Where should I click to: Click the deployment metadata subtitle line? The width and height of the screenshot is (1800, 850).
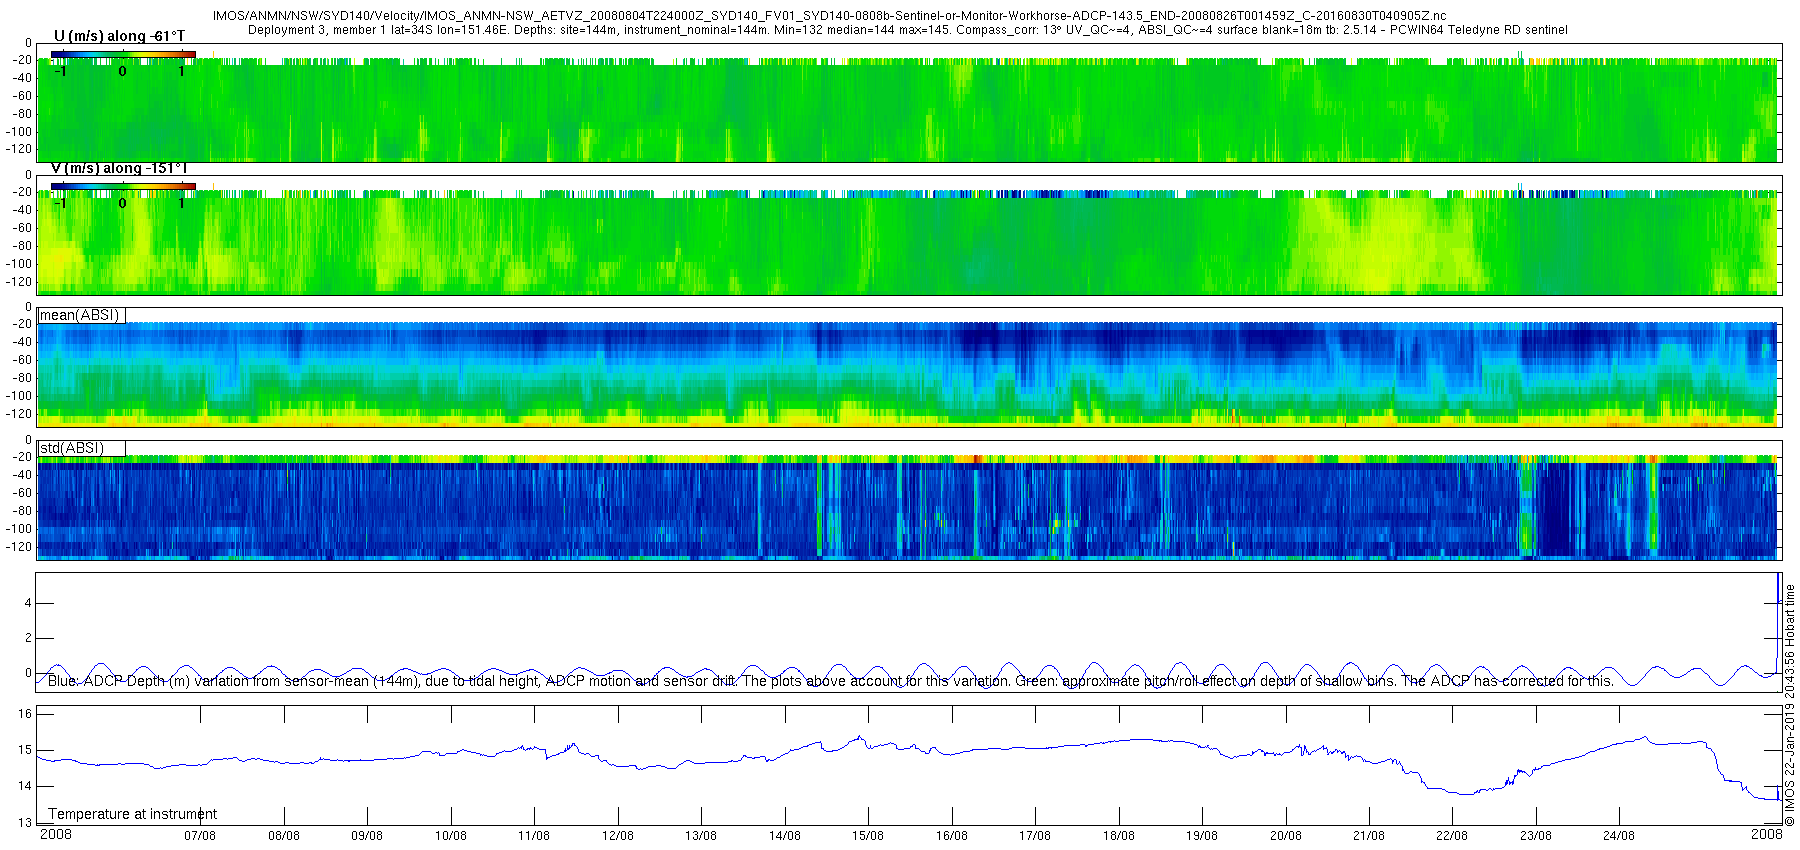click(908, 30)
